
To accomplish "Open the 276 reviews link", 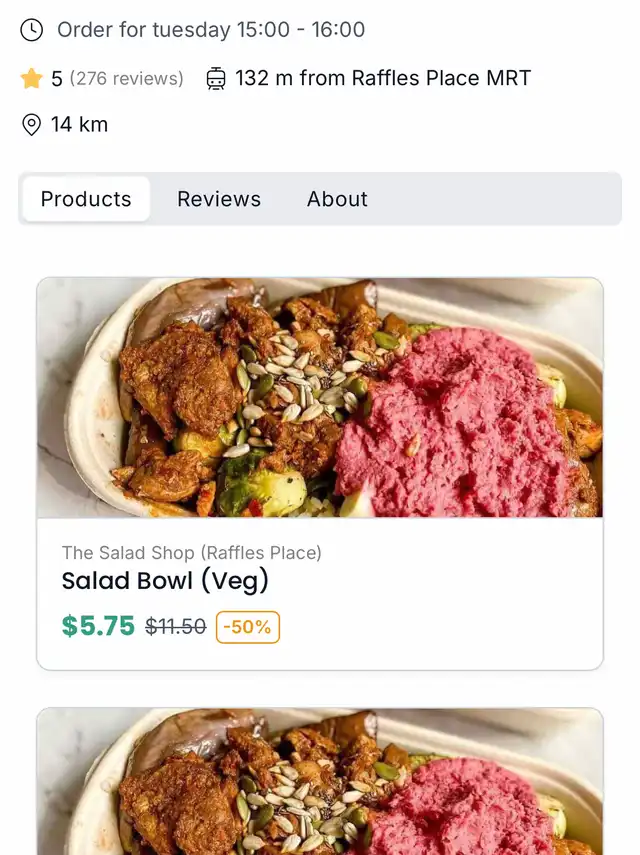I will (x=126, y=78).
